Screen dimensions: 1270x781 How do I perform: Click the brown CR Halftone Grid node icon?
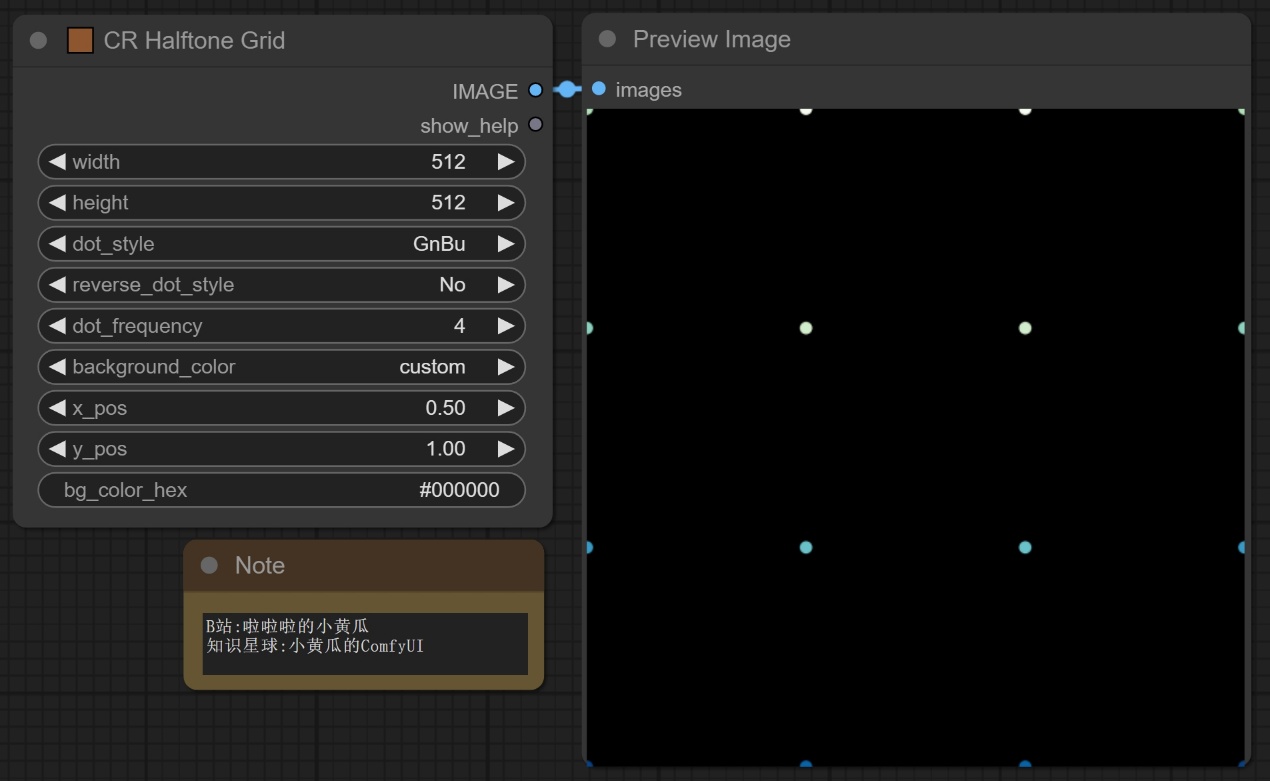[80, 41]
